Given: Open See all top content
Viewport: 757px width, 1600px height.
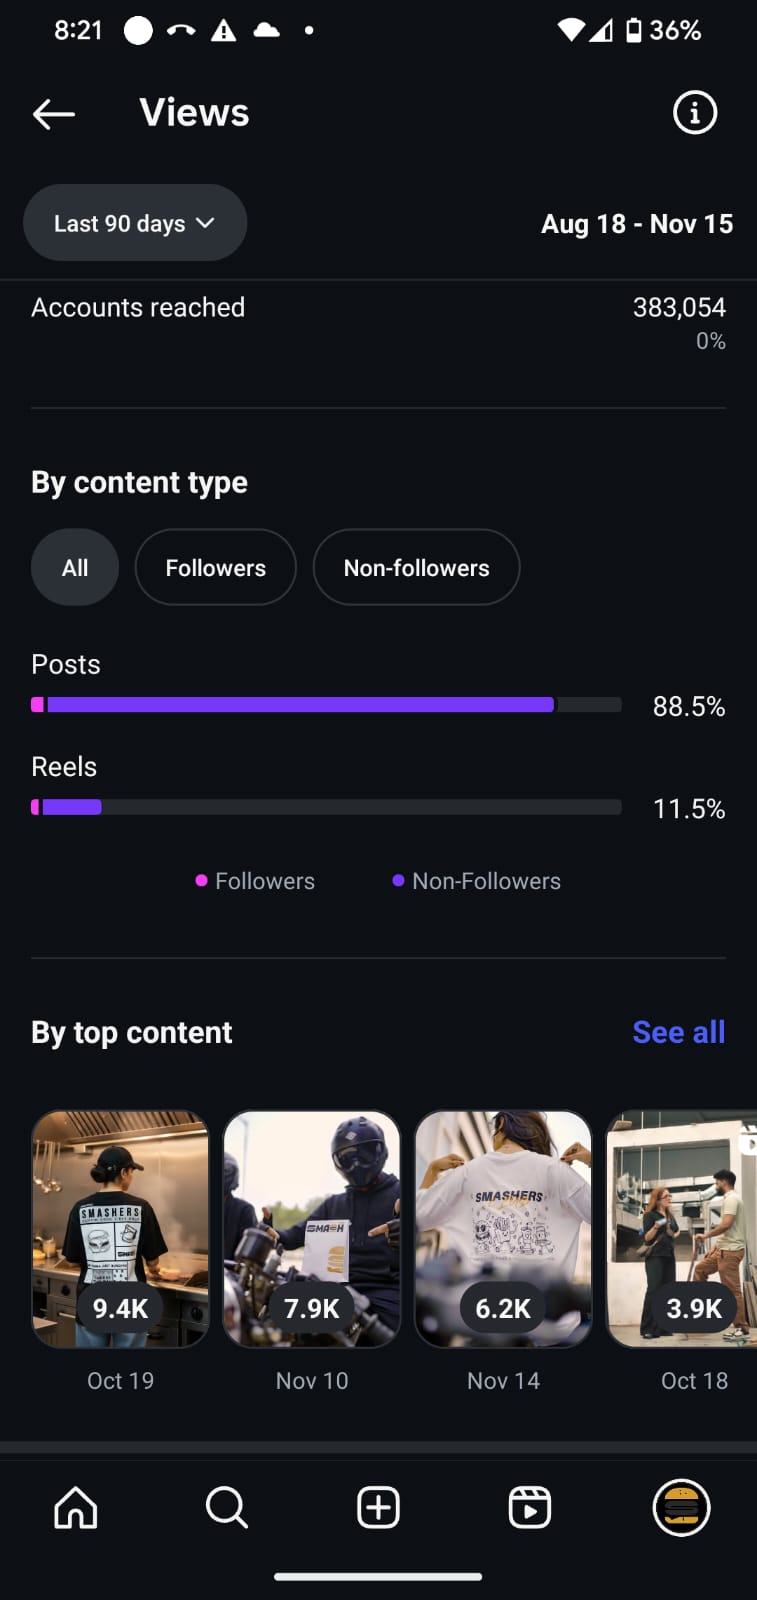Looking at the screenshot, I should (x=678, y=1032).
